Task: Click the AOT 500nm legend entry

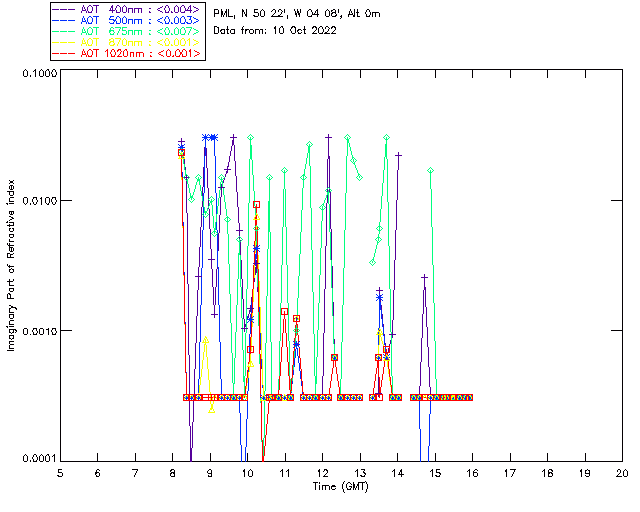Action: (127, 20)
